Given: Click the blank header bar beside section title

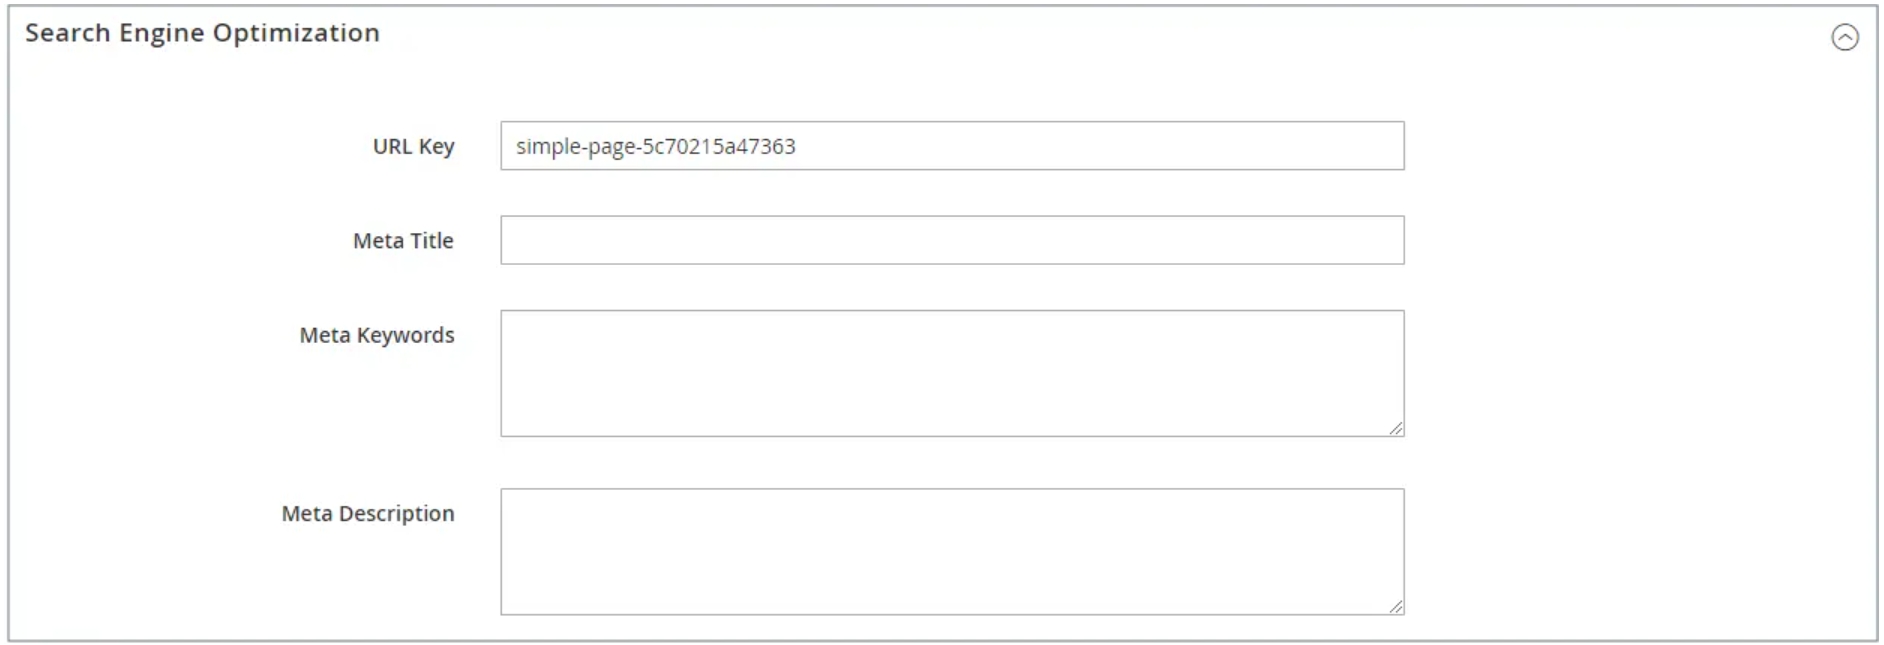Looking at the screenshot, I should click(x=1100, y=35).
